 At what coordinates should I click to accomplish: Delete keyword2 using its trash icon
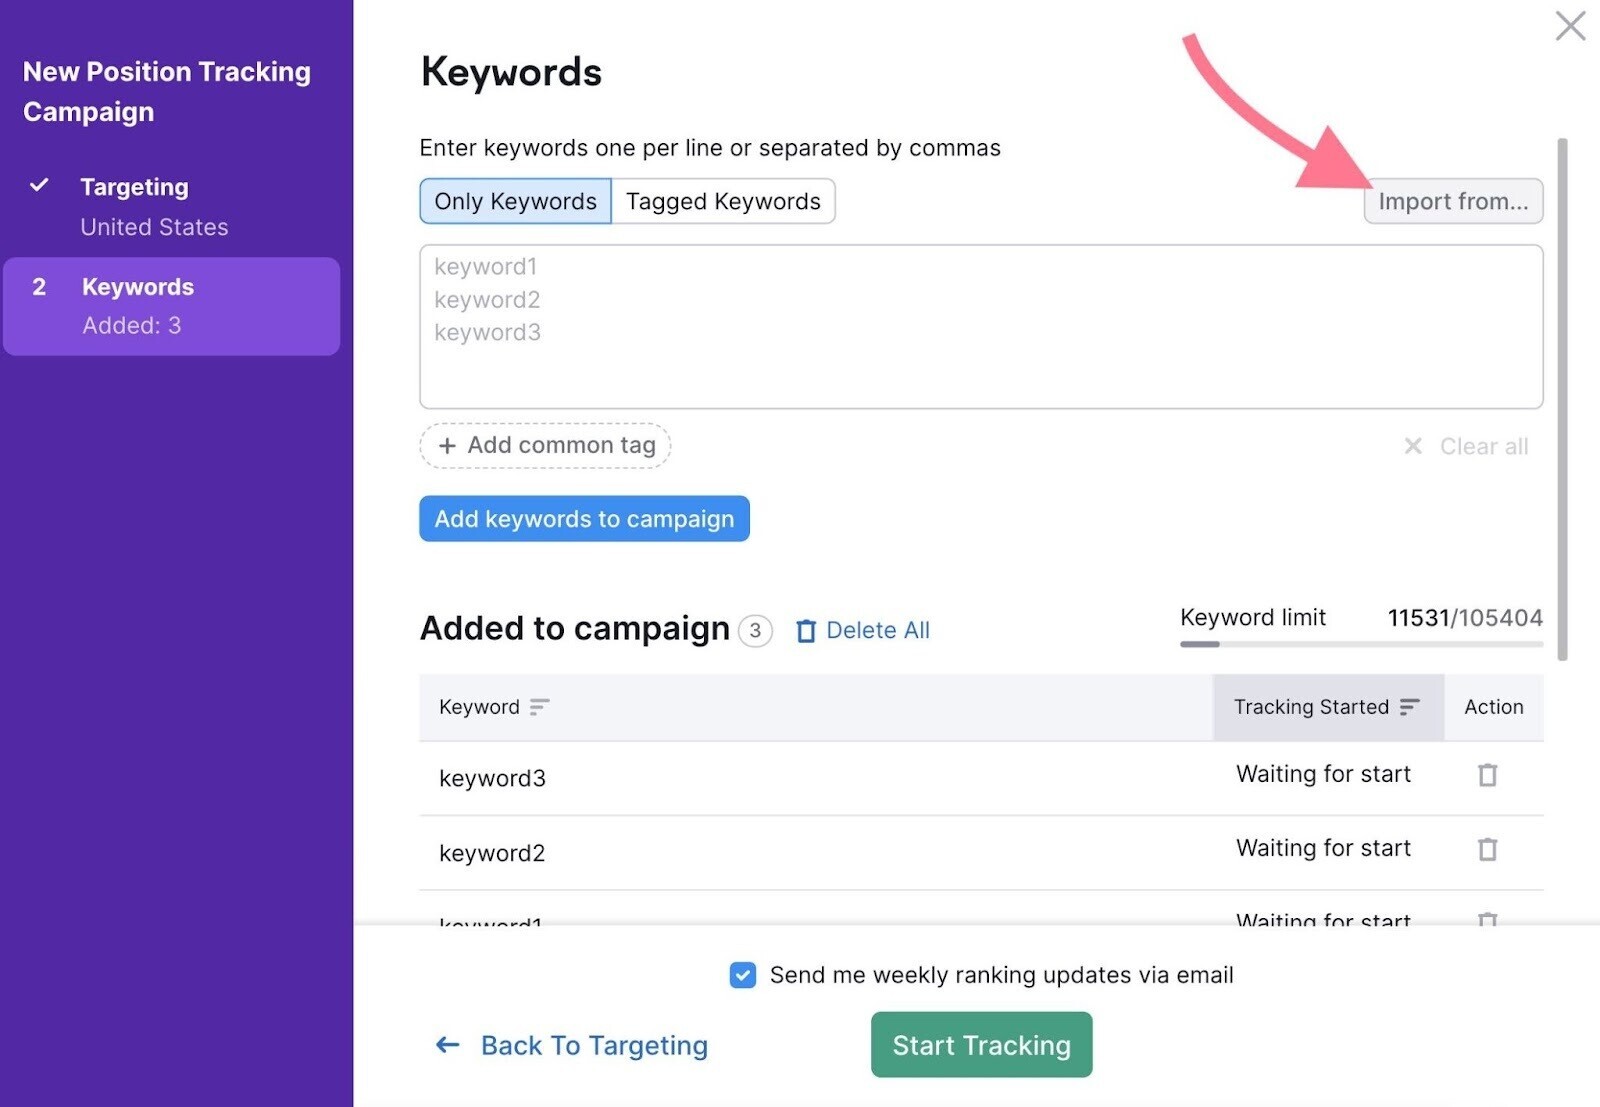pyautogui.click(x=1487, y=849)
